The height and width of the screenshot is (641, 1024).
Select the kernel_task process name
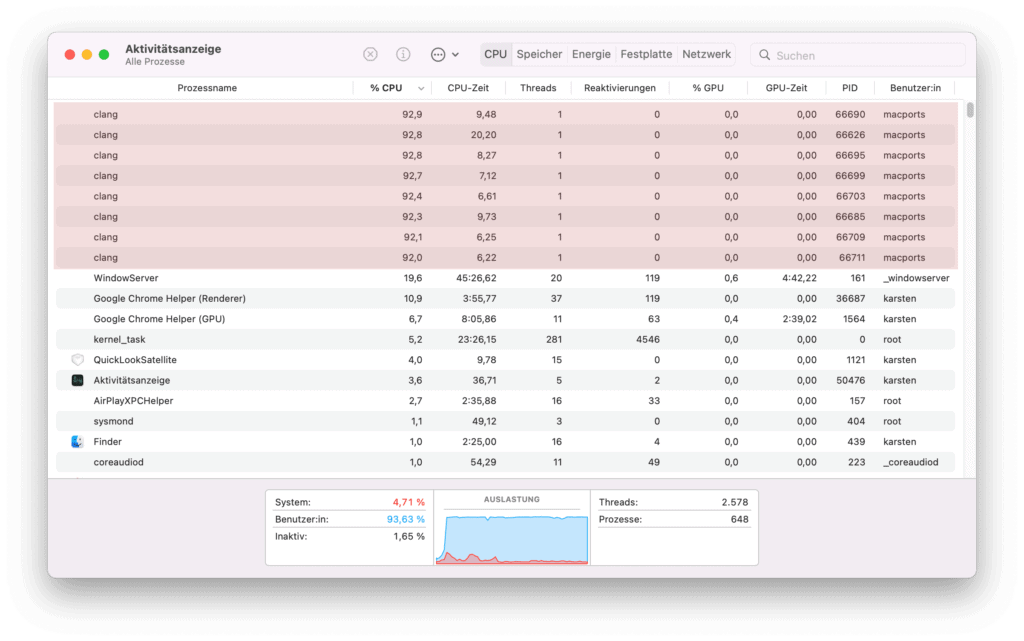[119, 339]
